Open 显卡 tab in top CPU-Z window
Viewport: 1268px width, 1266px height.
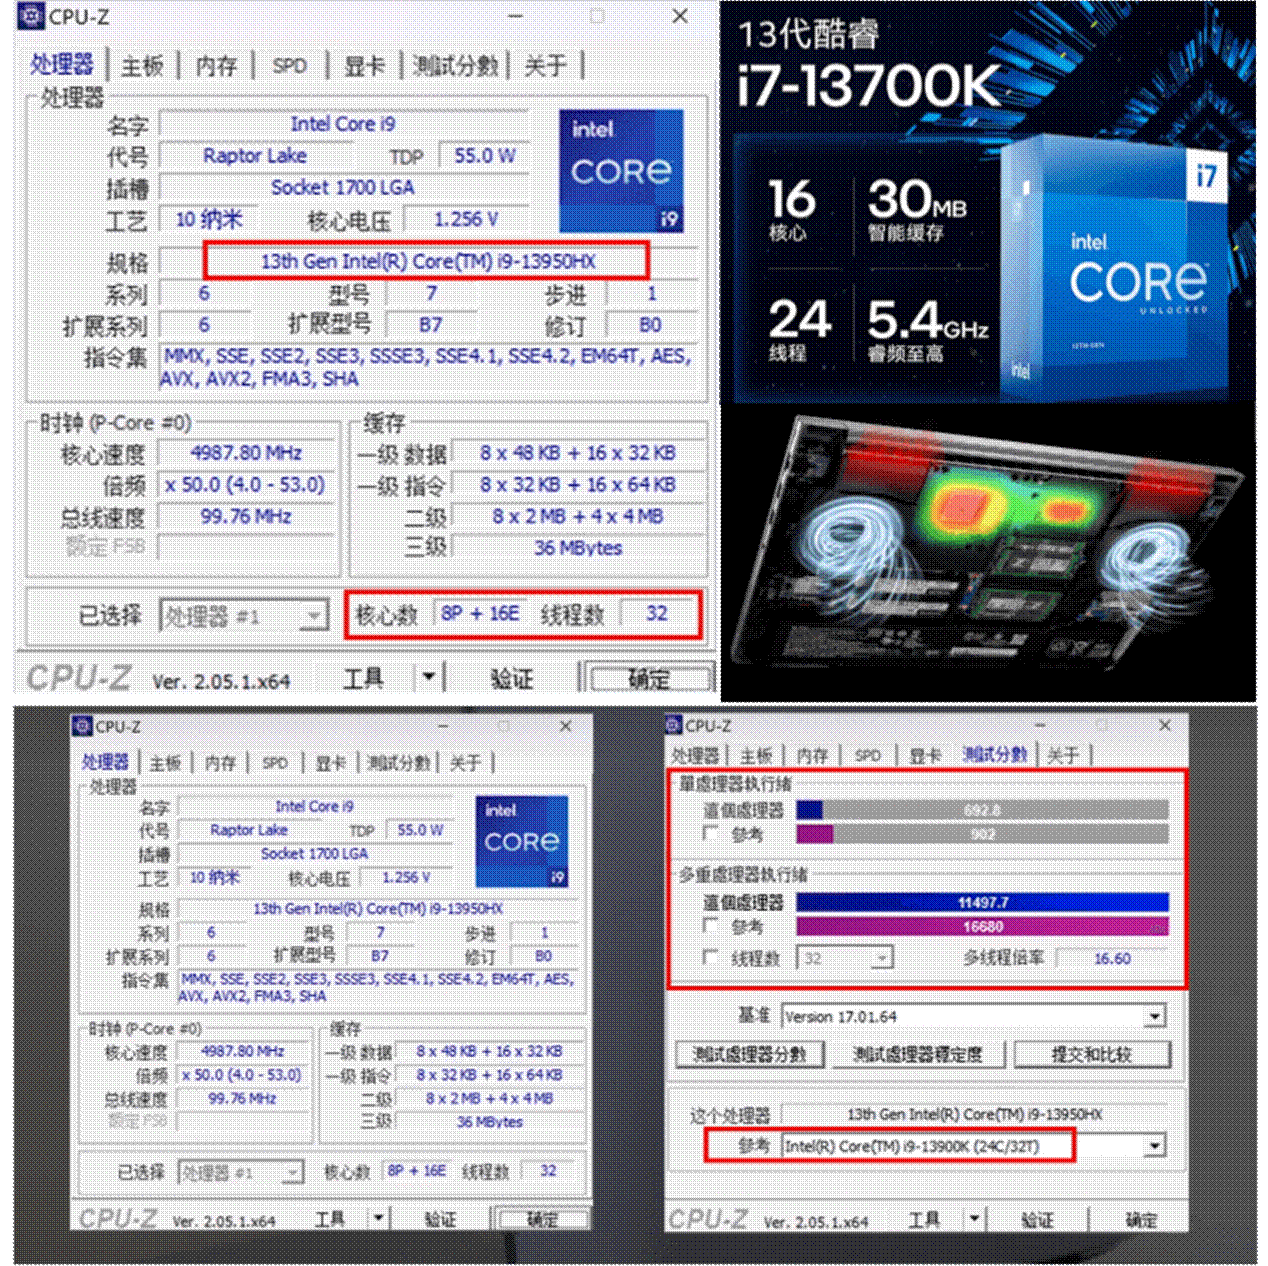coord(364,66)
